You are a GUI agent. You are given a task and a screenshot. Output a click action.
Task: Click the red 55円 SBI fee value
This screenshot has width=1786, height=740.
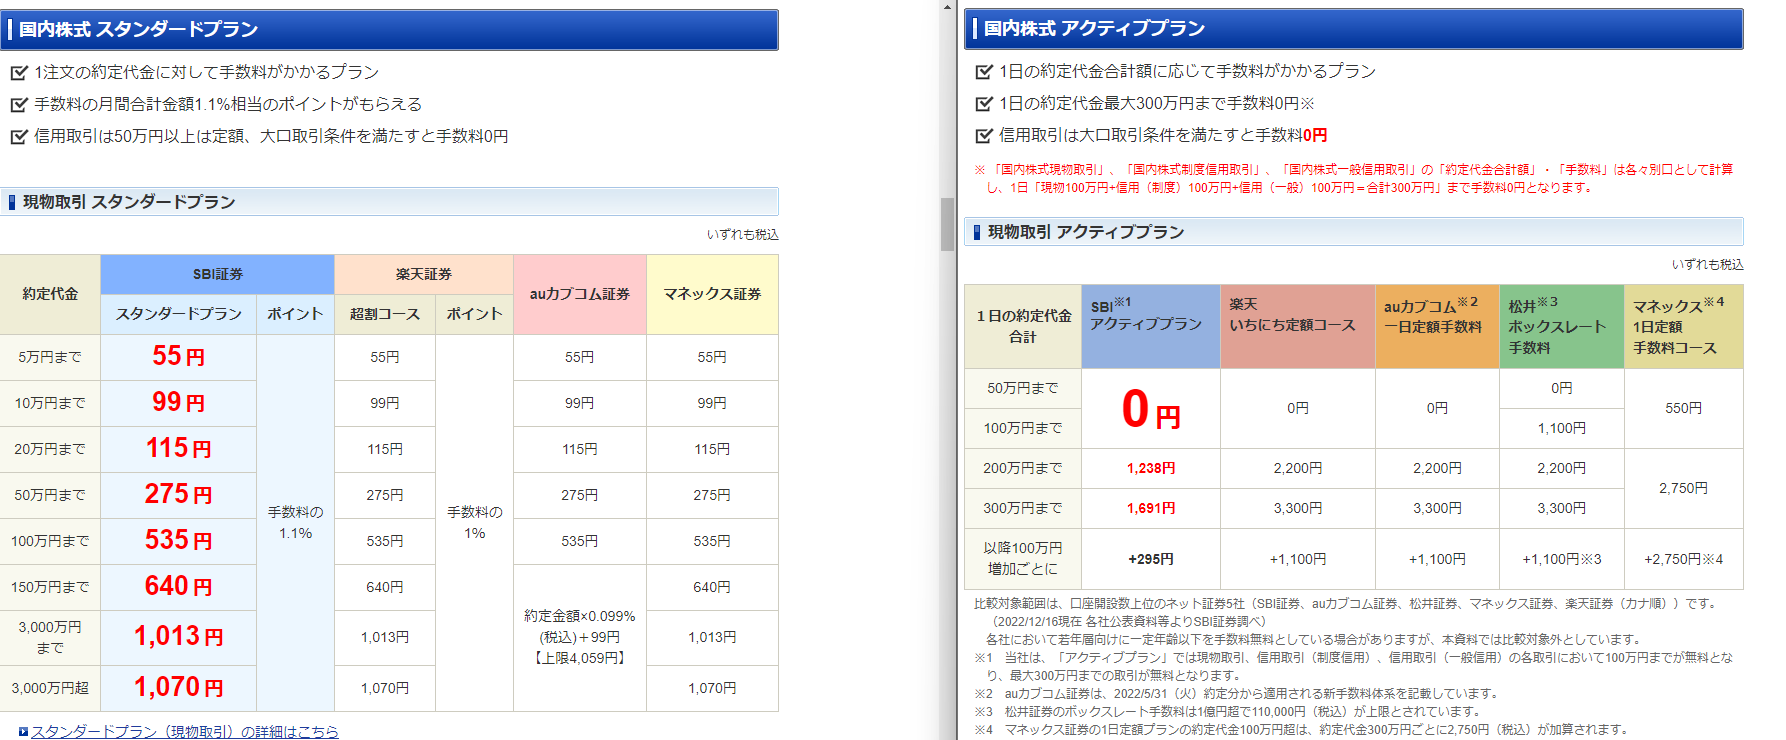click(x=179, y=356)
